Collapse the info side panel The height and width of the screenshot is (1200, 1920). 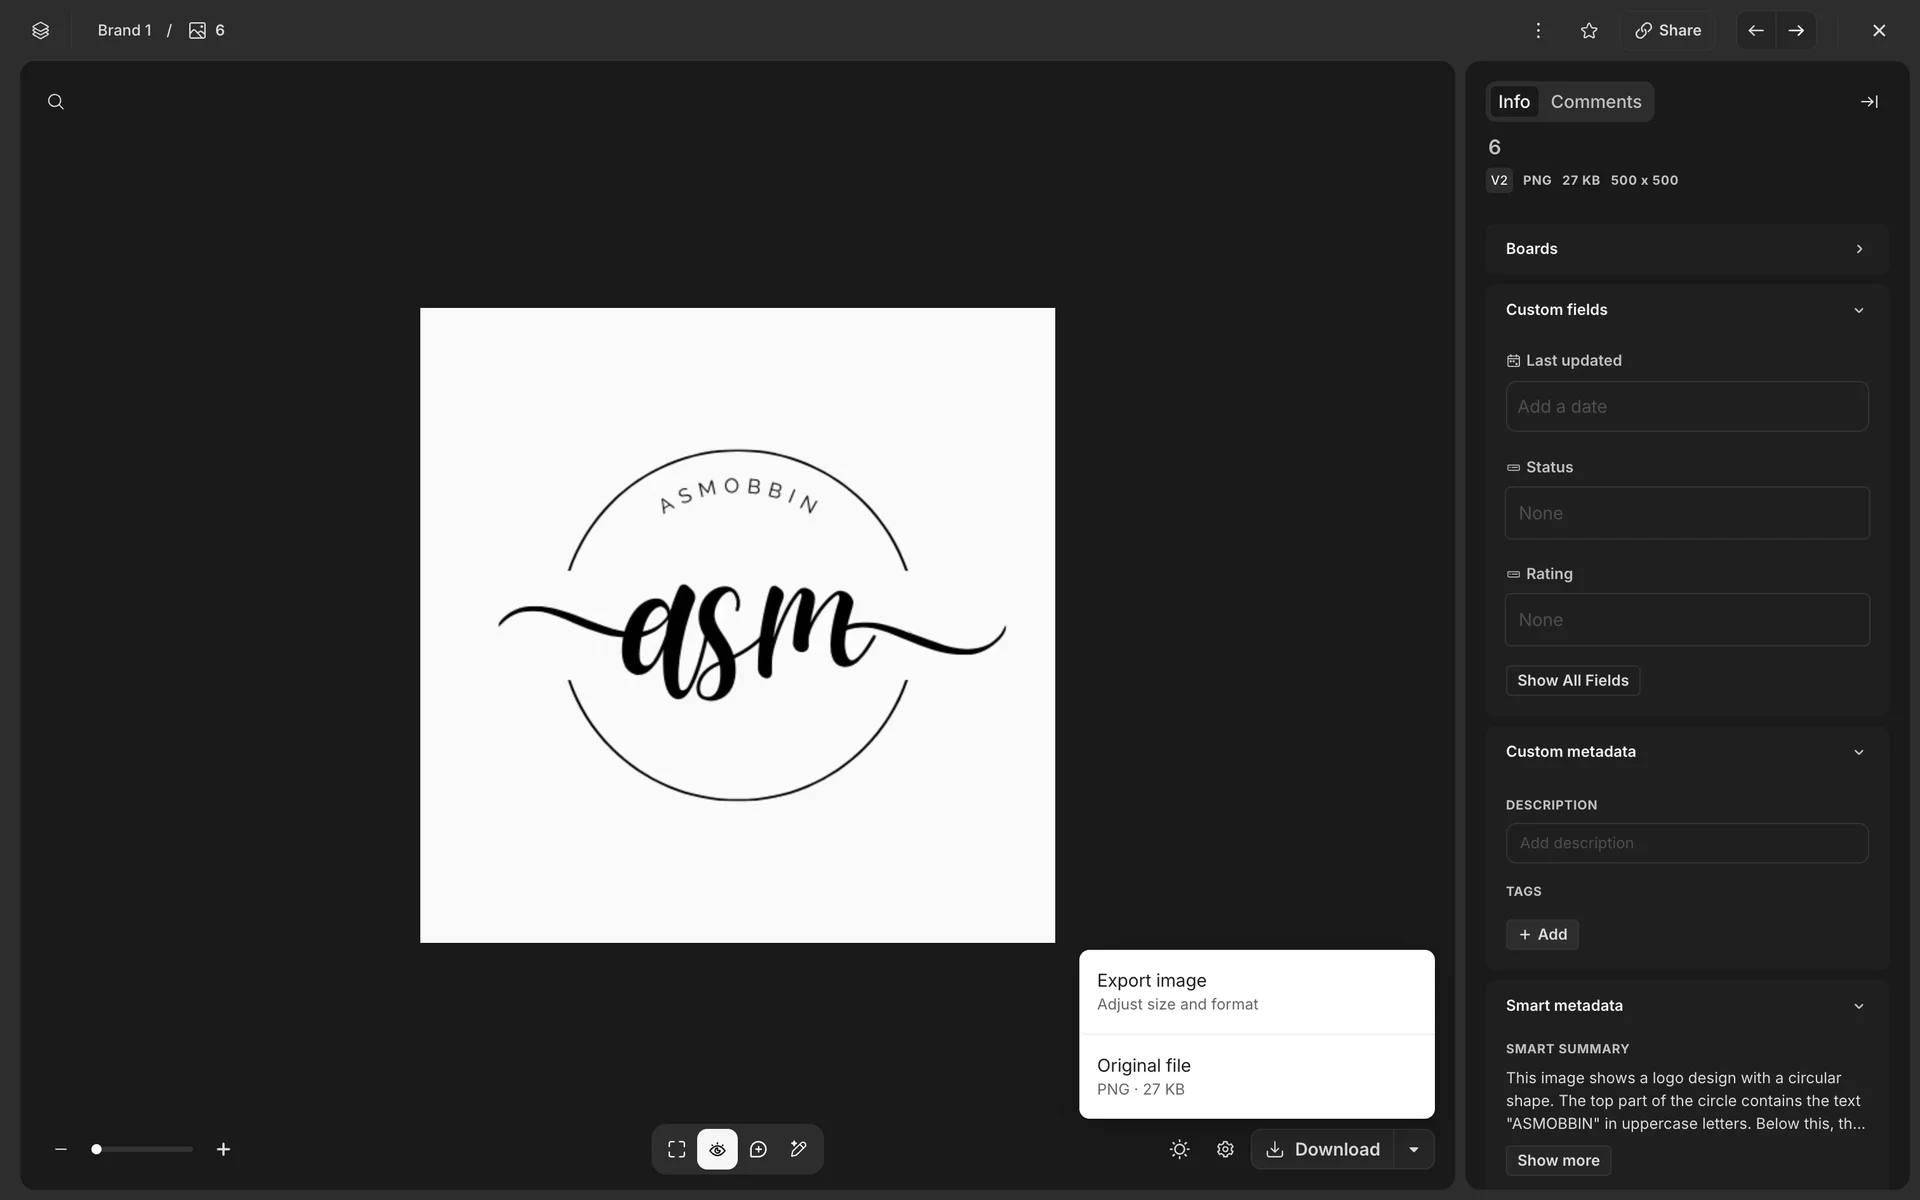pos(1868,102)
